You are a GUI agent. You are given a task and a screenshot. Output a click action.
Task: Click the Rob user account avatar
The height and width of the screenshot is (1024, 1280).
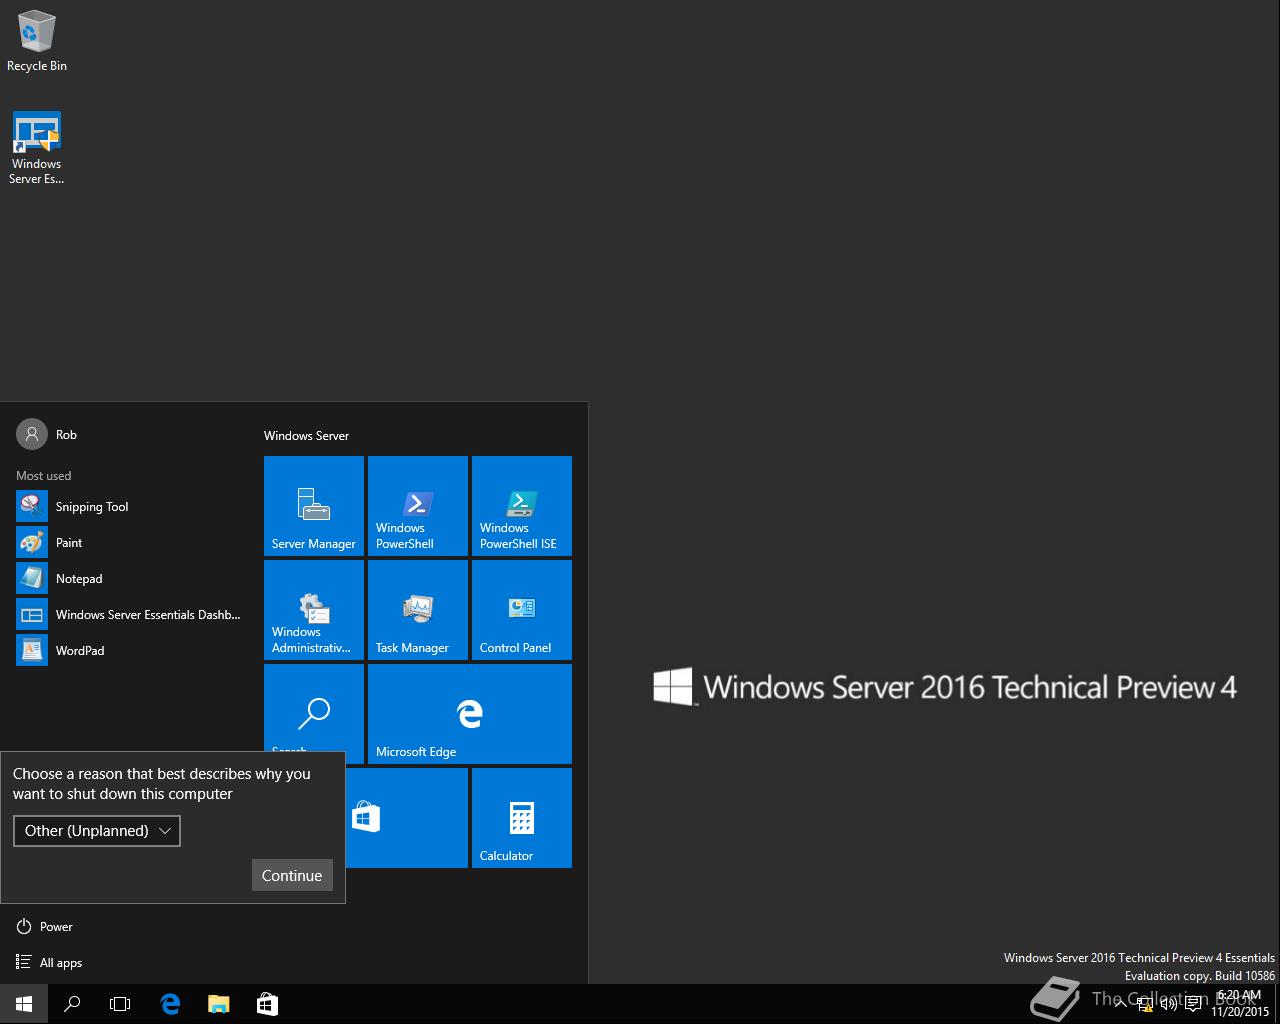pyautogui.click(x=32, y=434)
